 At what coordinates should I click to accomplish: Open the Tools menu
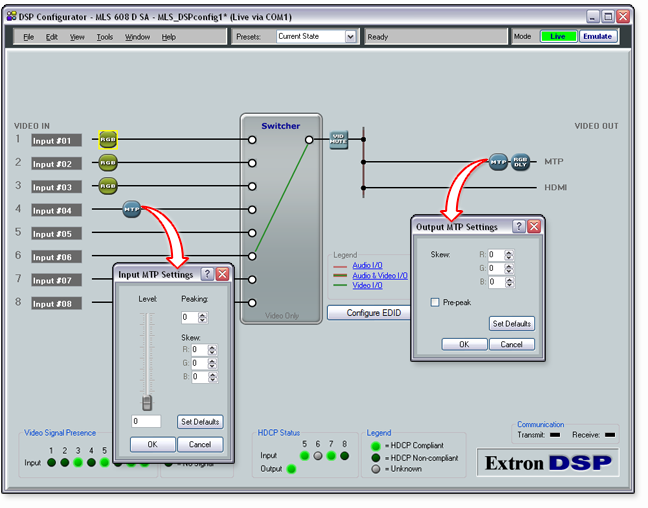pyautogui.click(x=105, y=37)
